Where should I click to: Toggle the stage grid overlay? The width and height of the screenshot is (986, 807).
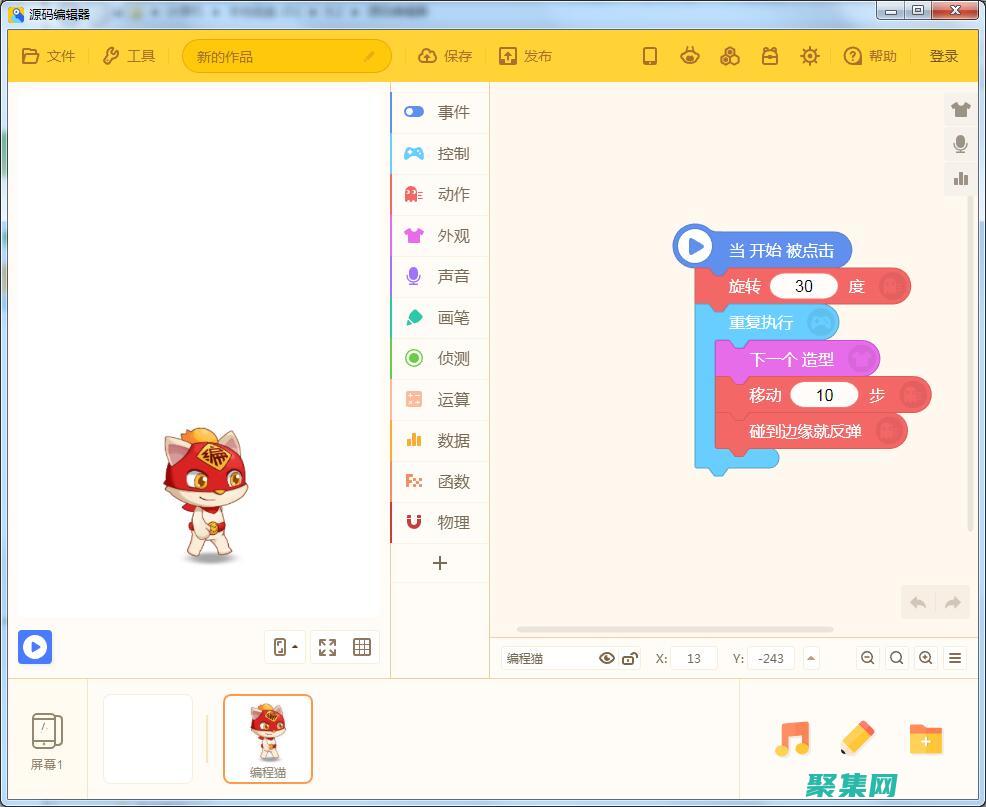[x=361, y=647]
